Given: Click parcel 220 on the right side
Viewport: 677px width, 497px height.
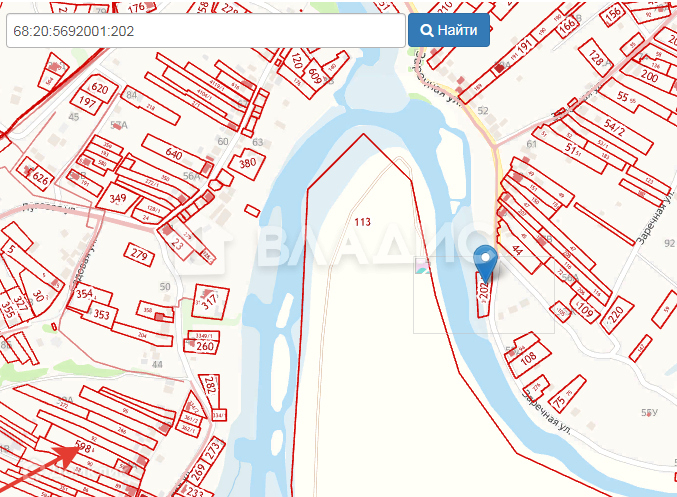Looking at the screenshot, I should pos(617,314).
